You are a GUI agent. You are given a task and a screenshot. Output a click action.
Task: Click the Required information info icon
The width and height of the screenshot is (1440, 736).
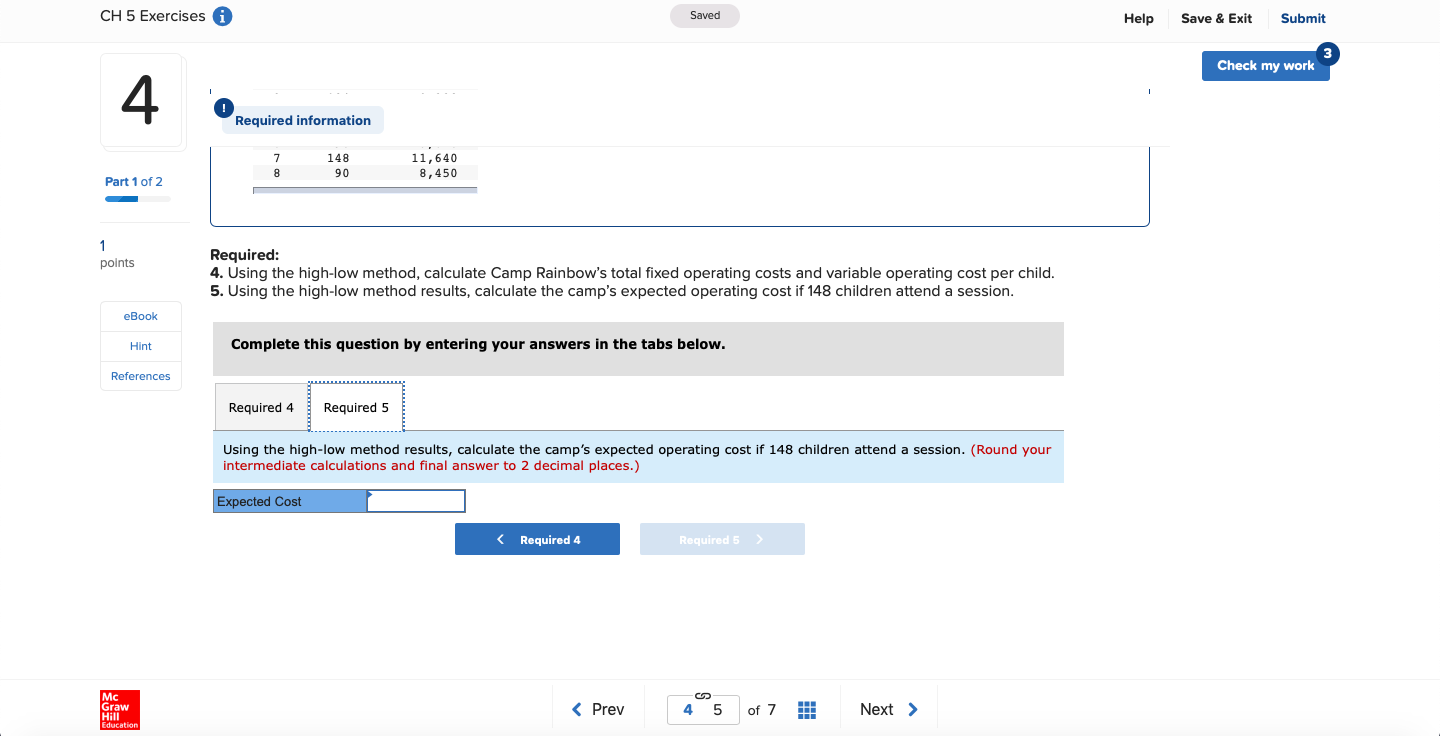coord(223,107)
